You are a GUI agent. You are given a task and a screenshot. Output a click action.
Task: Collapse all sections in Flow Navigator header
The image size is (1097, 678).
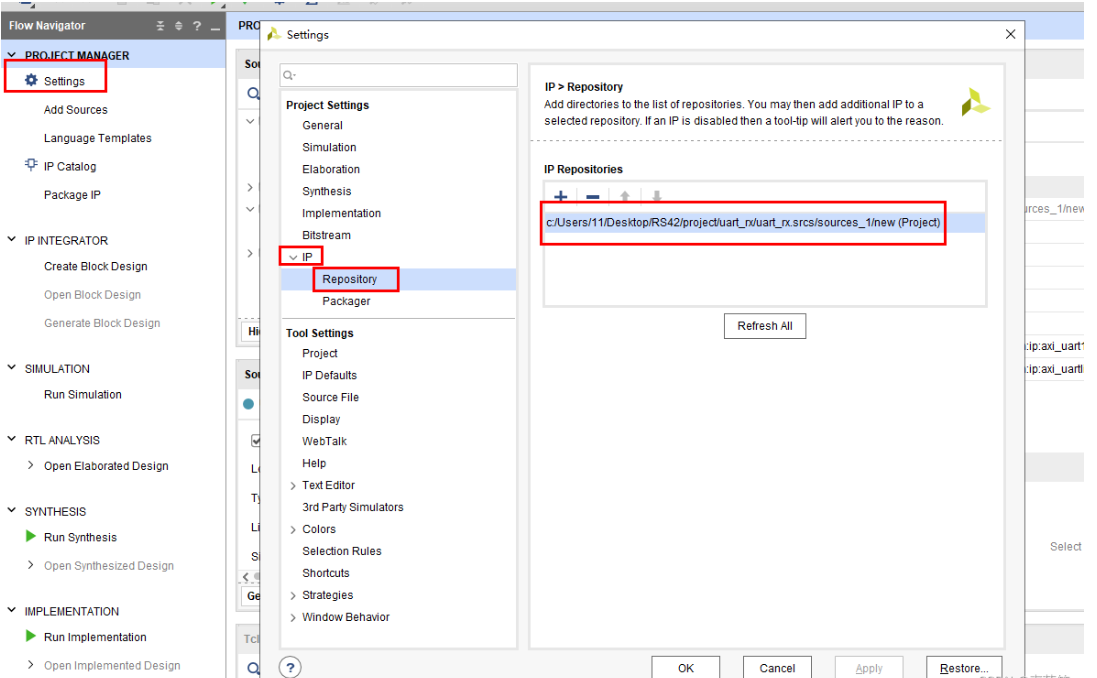(160, 26)
